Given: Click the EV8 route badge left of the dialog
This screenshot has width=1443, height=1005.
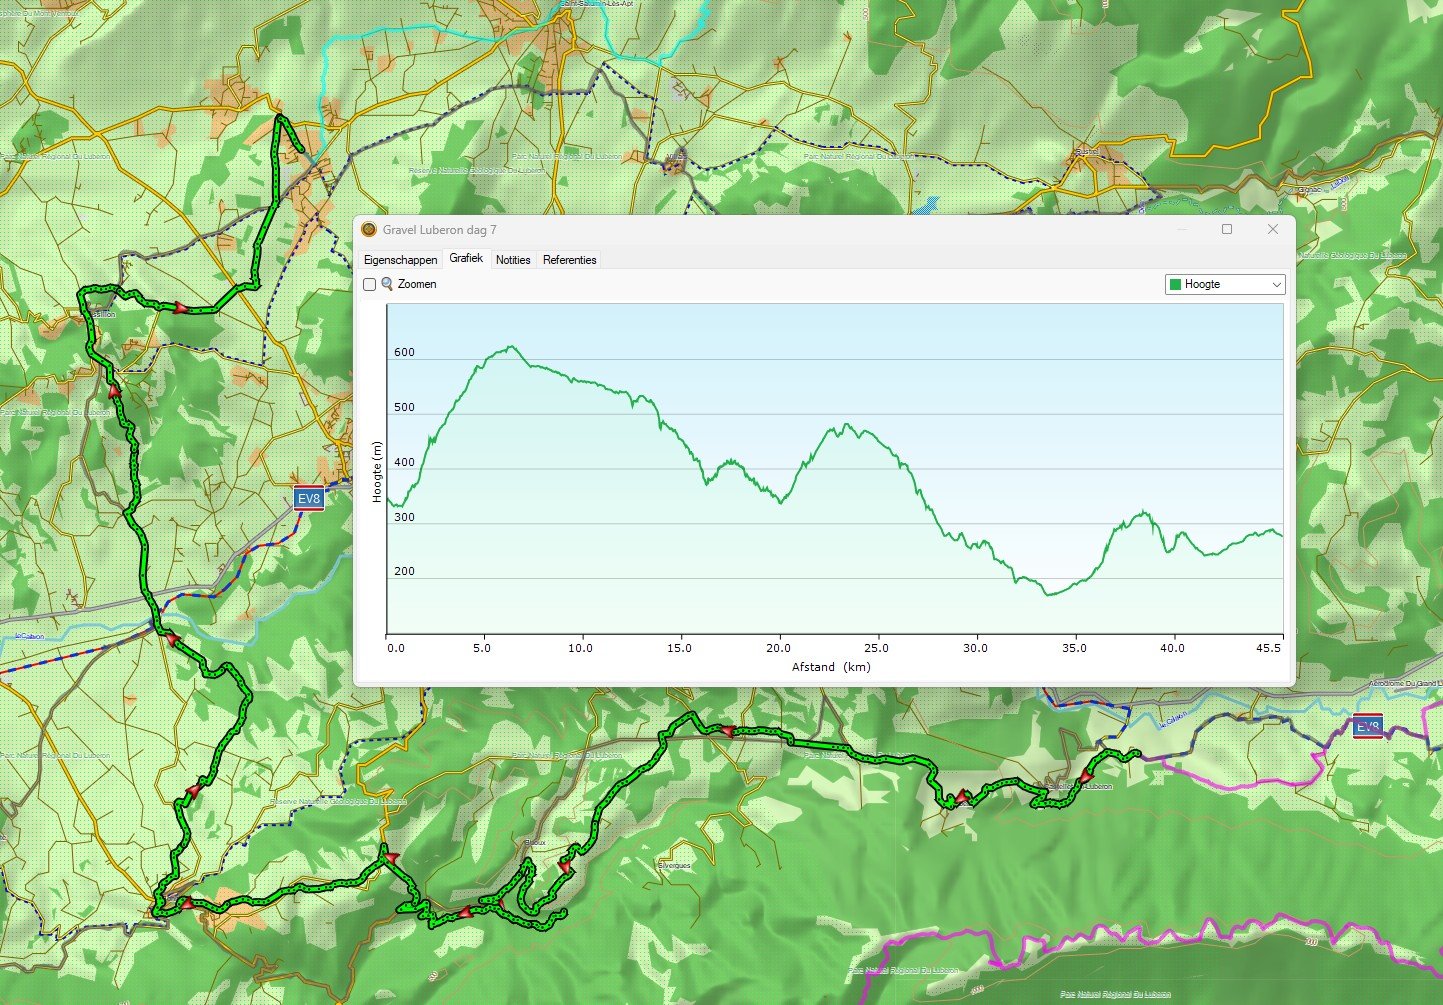Looking at the screenshot, I should pyautogui.click(x=309, y=499).
